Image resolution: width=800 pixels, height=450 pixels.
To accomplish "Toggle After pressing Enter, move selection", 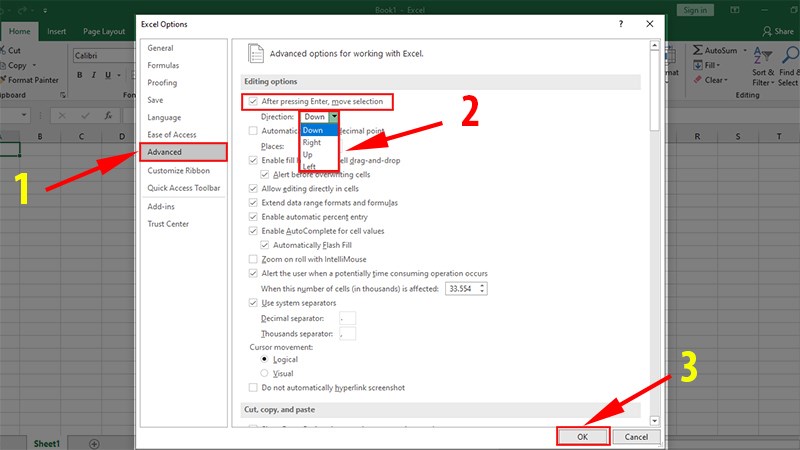I will 253,102.
